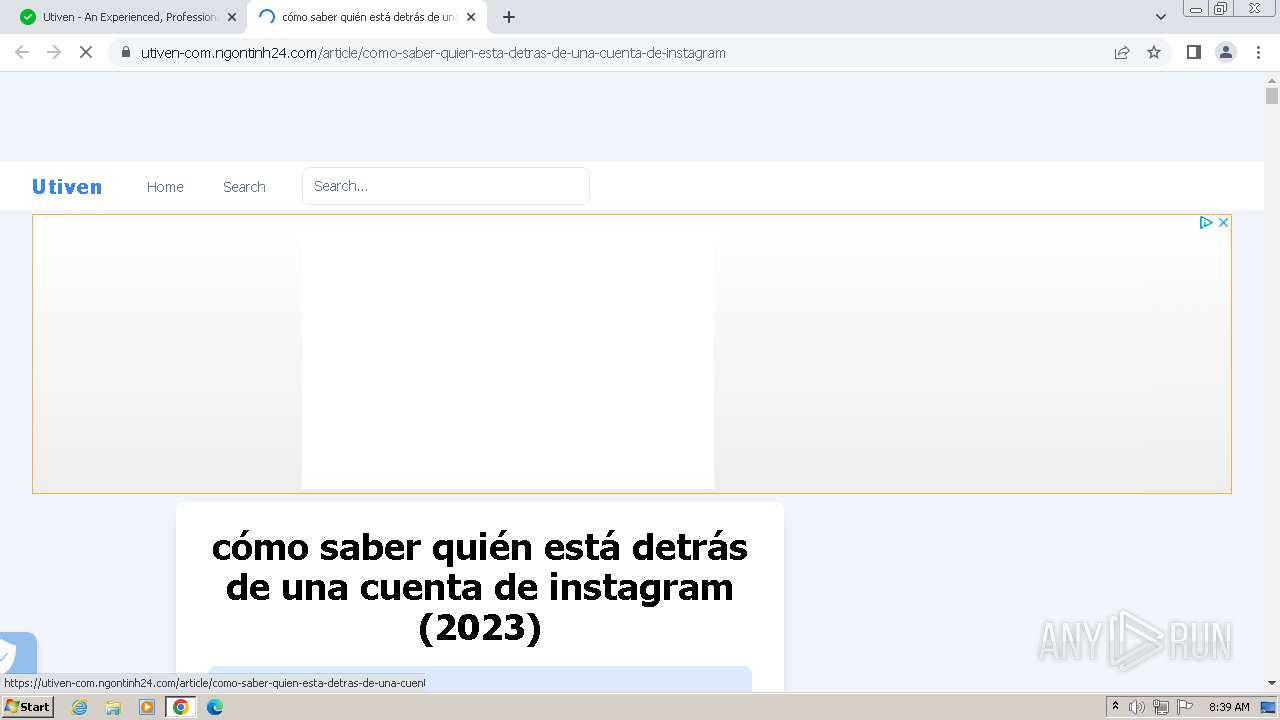
Task: Click the vertical scrollbar thumb
Action: pyautogui.click(x=1272, y=96)
